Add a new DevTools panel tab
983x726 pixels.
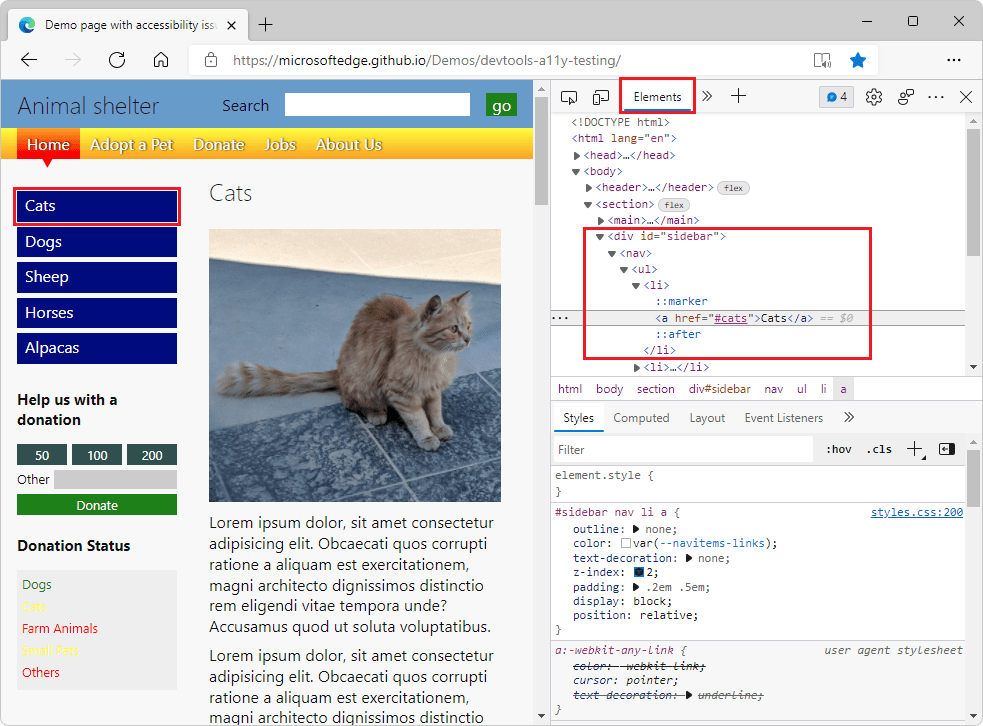(738, 96)
